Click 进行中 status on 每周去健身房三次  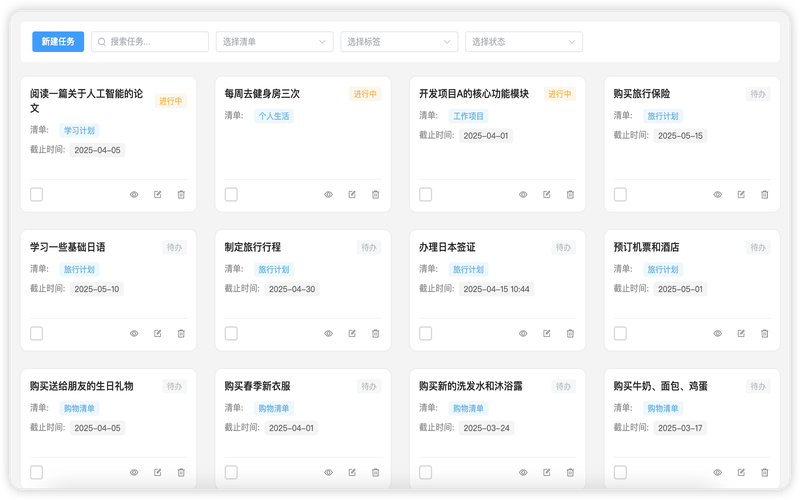pyautogui.click(x=365, y=94)
